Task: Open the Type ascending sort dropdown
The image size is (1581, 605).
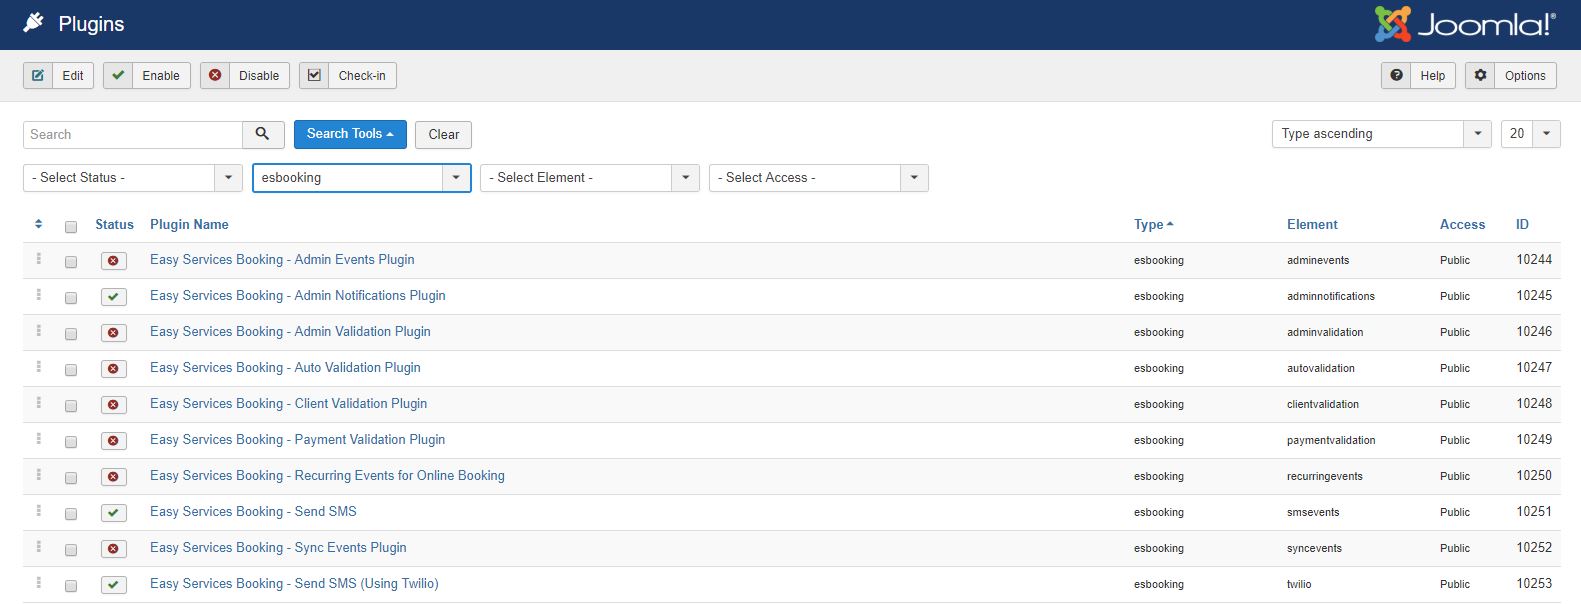Action: point(1382,134)
